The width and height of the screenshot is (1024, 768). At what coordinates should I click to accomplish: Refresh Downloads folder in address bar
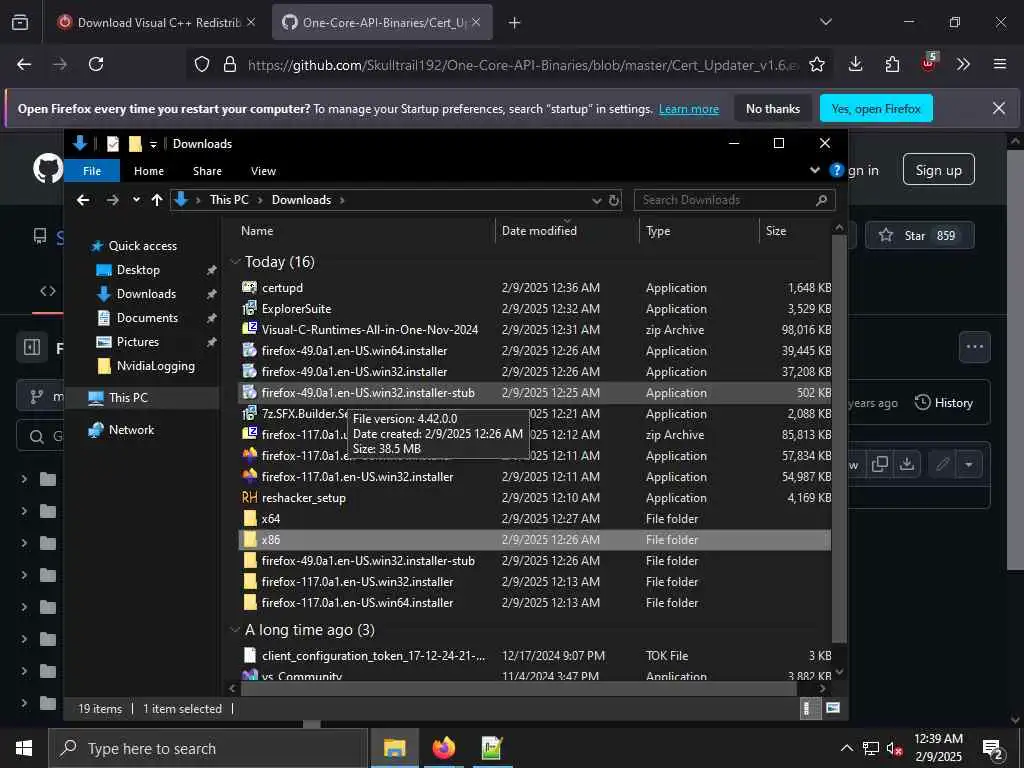pos(614,200)
